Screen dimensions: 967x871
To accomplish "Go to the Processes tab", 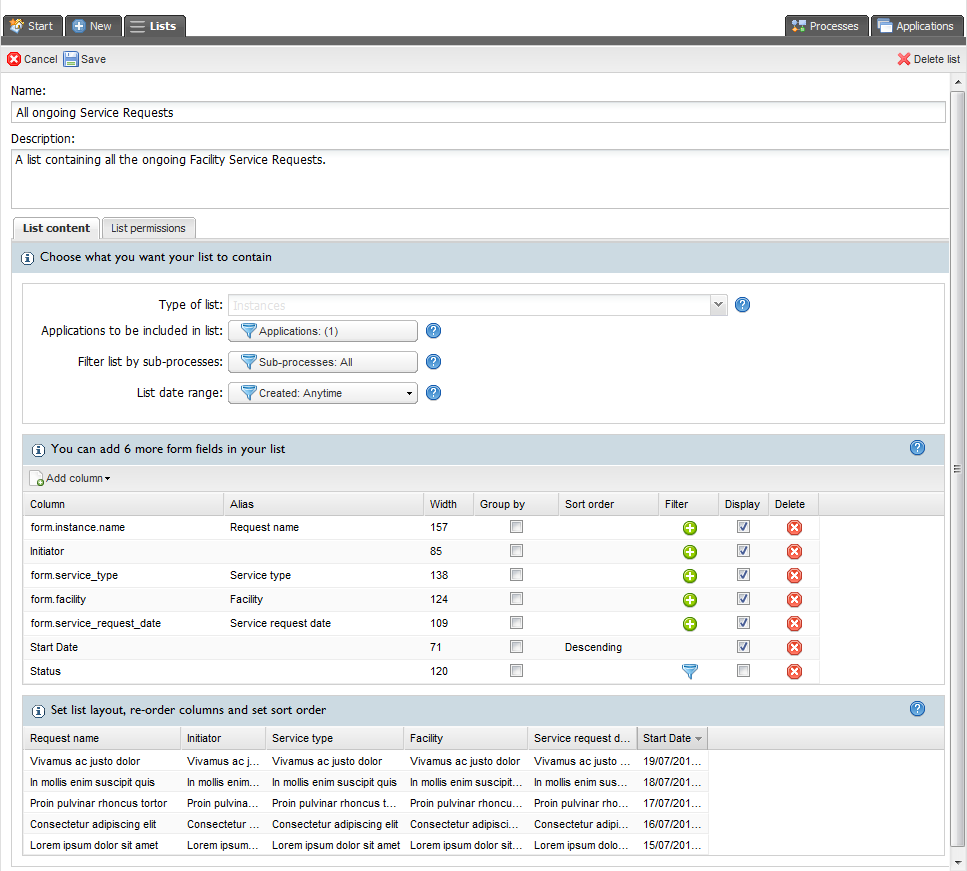I will coord(825,26).
